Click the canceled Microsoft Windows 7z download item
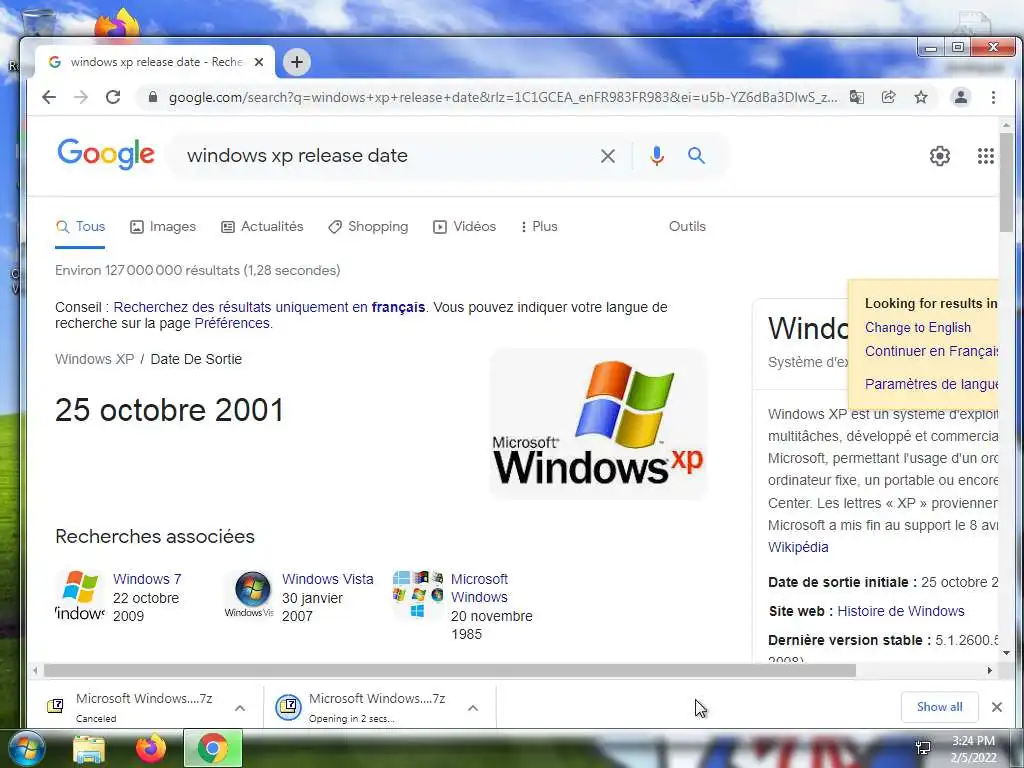1024x768 pixels. pyautogui.click(x=144, y=707)
